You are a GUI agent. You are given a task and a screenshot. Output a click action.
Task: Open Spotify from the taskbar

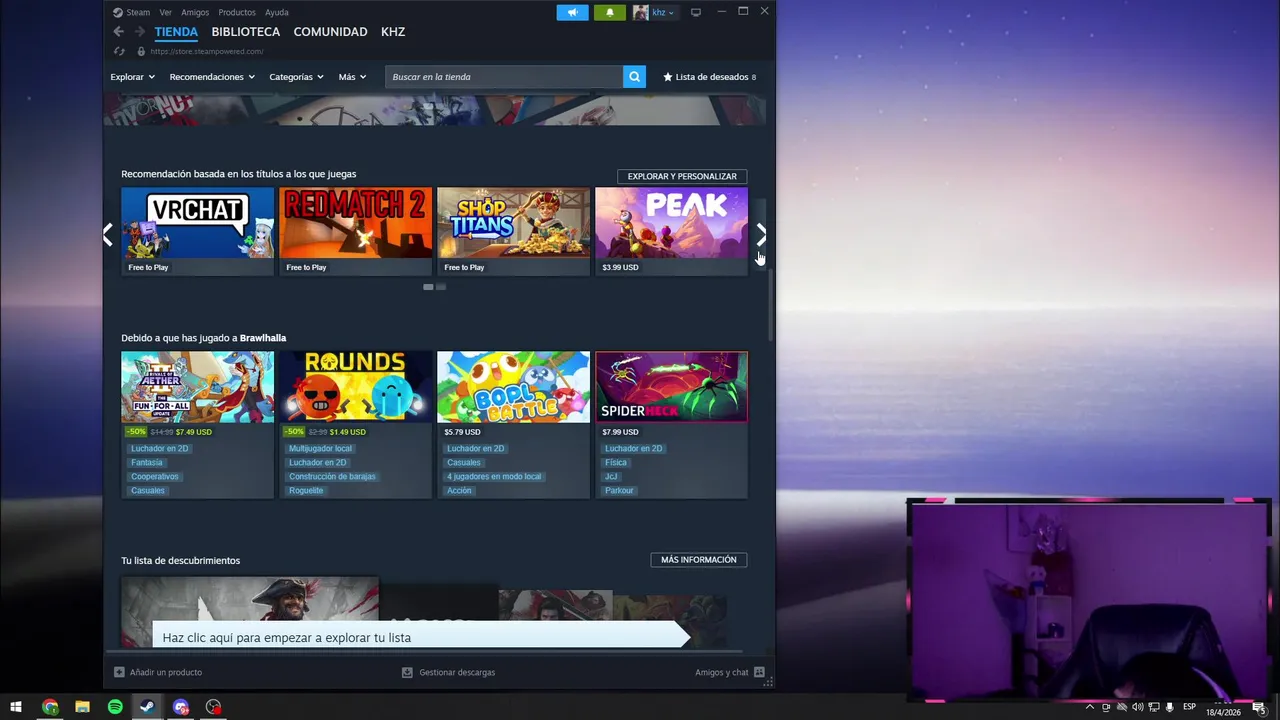115,707
